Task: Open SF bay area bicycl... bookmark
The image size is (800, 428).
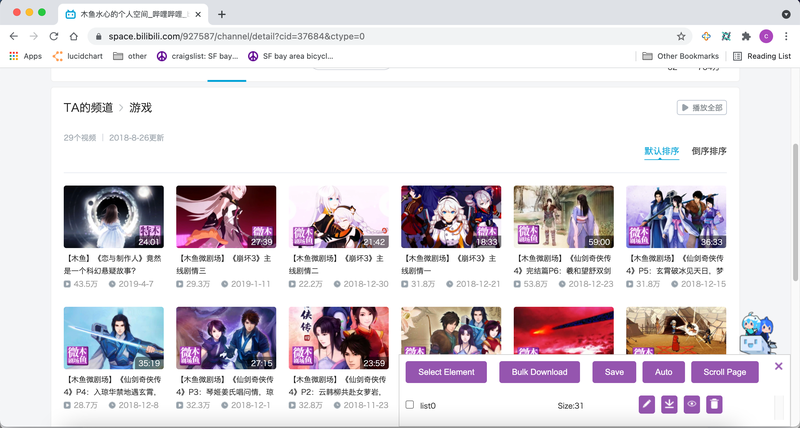Action: (291, 56)
